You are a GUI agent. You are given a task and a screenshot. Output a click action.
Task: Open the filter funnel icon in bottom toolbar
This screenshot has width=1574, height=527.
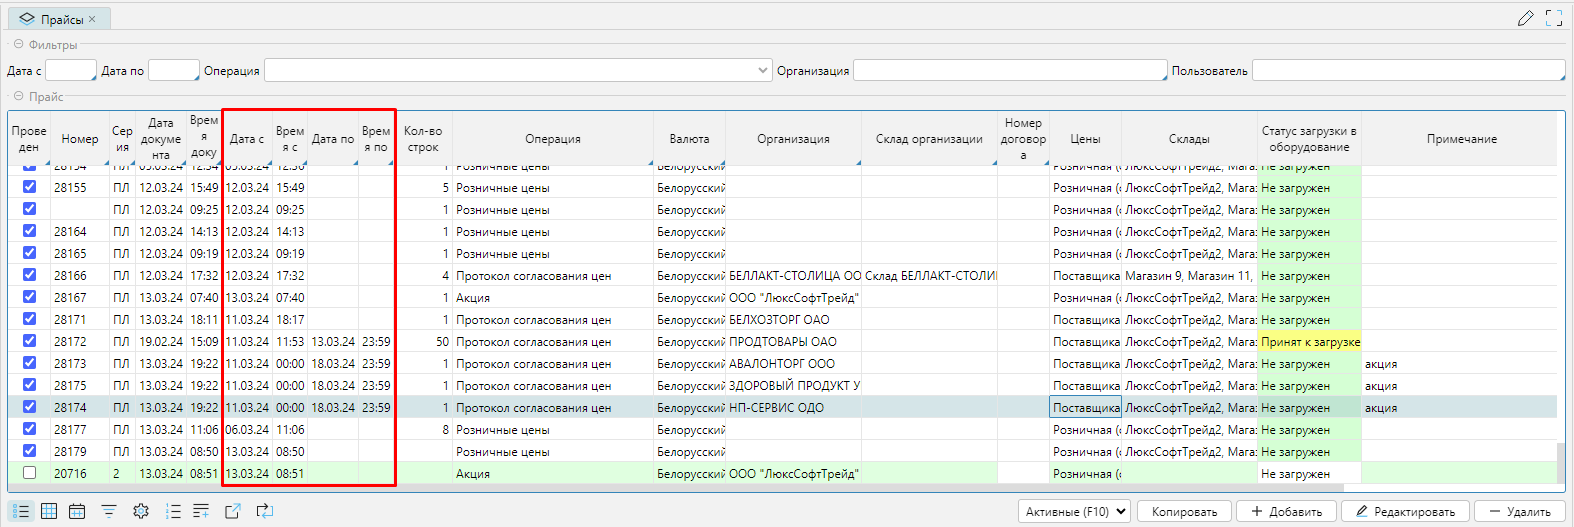109,511
